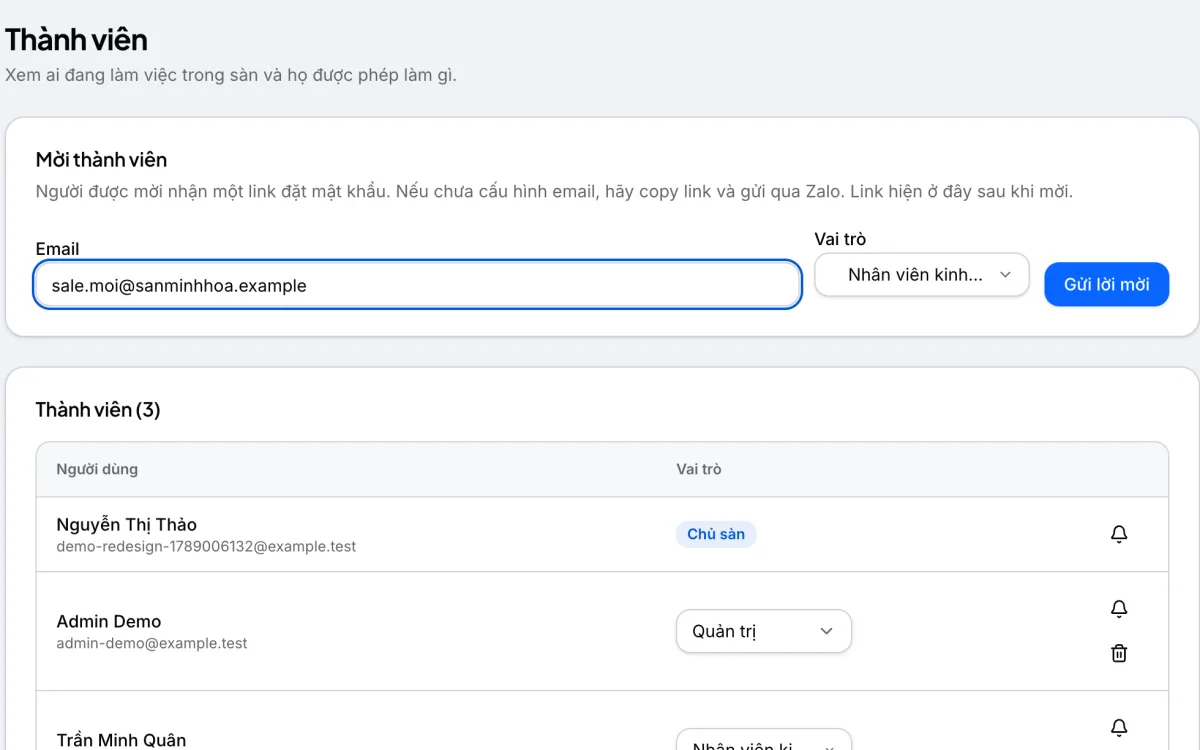Image resolution: width=1200 pixels, height=750 pixels.
Task: Click the bell icon in Nguyễn Thị Thảo row
Action: click(x=1119, y=534)
